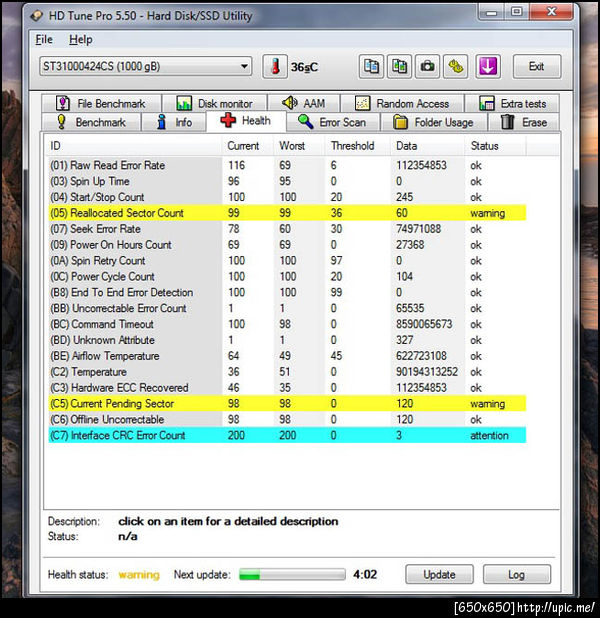The height and width of the screenshot is (618, 600).
Task: Switch to the Benchmark tab
Action: [x=91, y=122]
